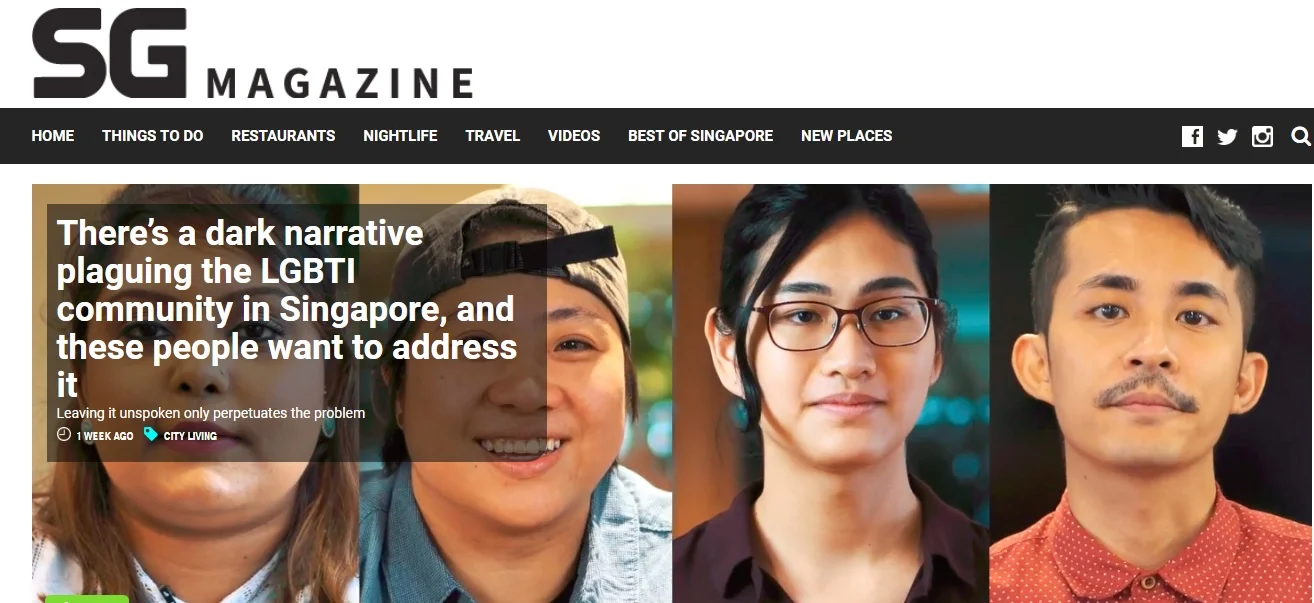Open the Nightlife menu item
The image size is (1314, 603).
tap(400, 136)
